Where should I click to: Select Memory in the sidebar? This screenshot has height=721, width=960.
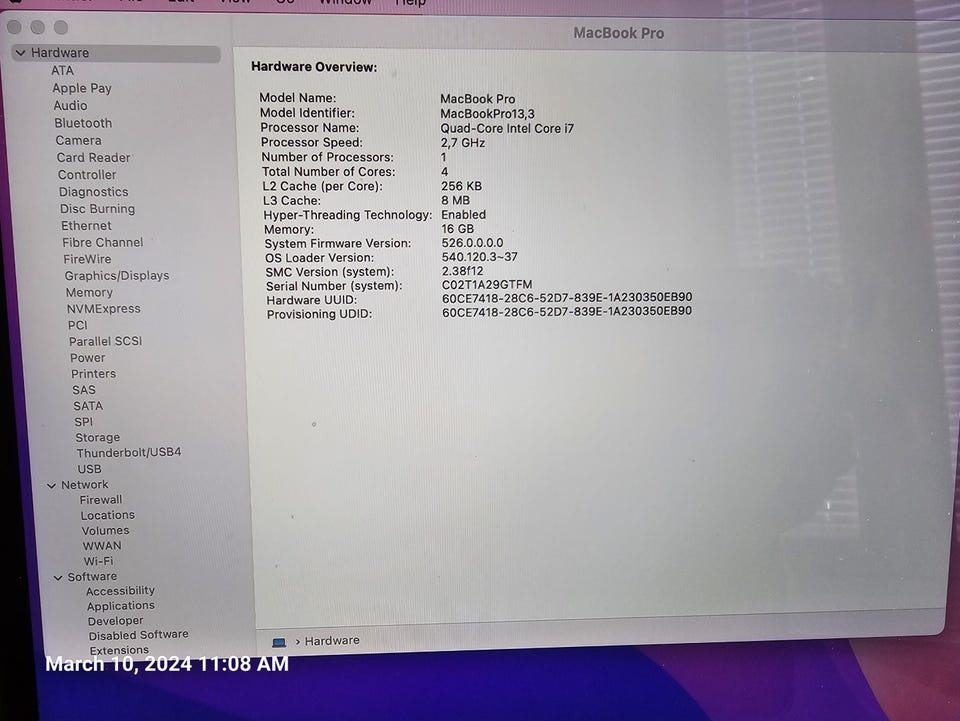[x=89, y=293]
